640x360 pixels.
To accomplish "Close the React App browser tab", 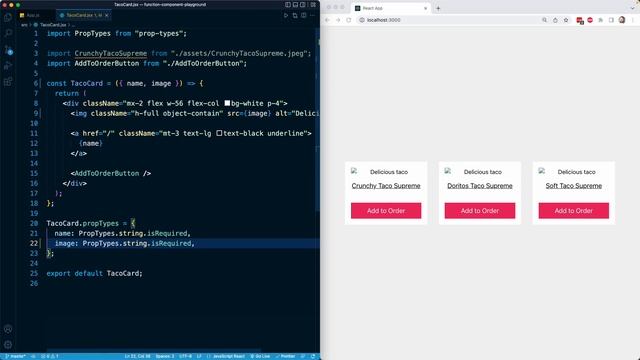I will (x=425, y=8).
